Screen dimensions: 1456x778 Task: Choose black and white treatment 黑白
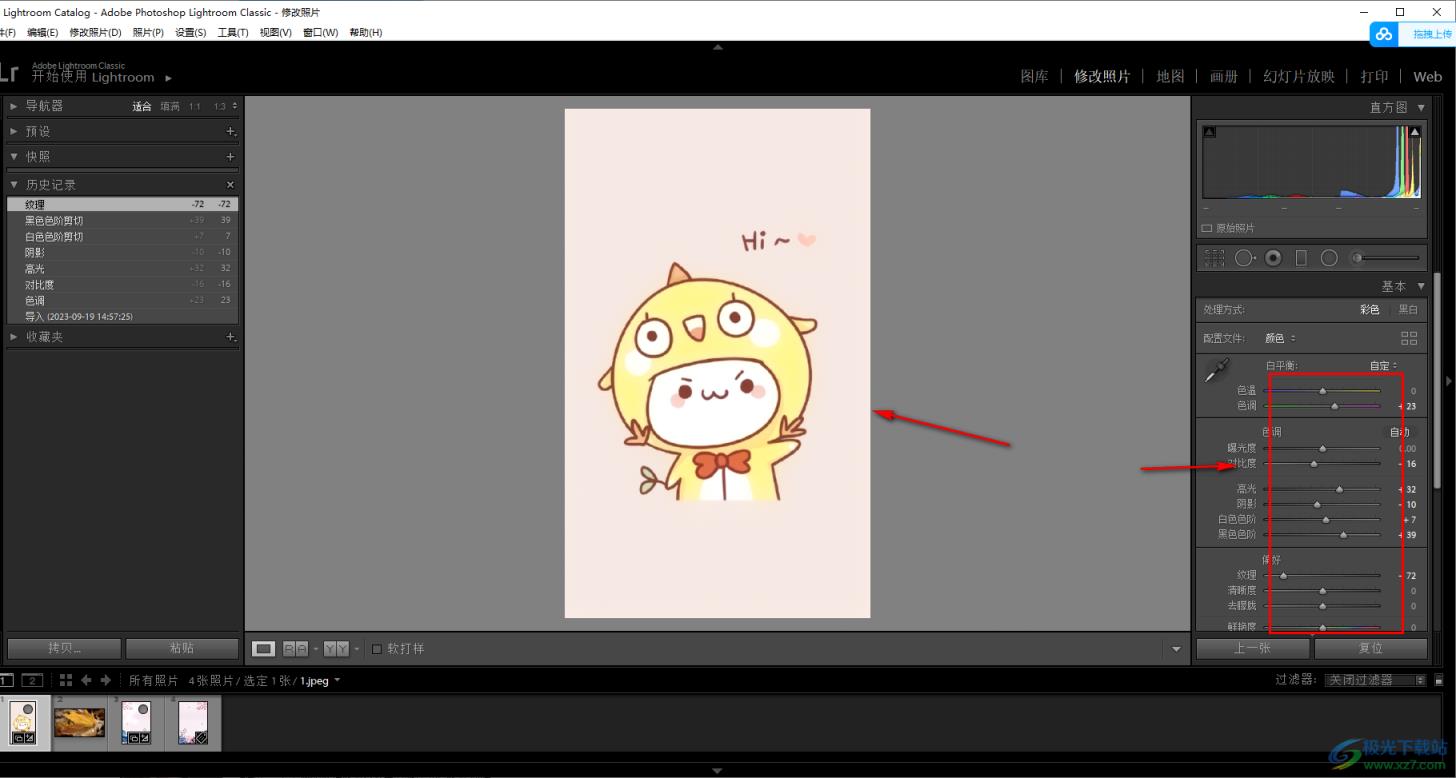click(1408, 310)
